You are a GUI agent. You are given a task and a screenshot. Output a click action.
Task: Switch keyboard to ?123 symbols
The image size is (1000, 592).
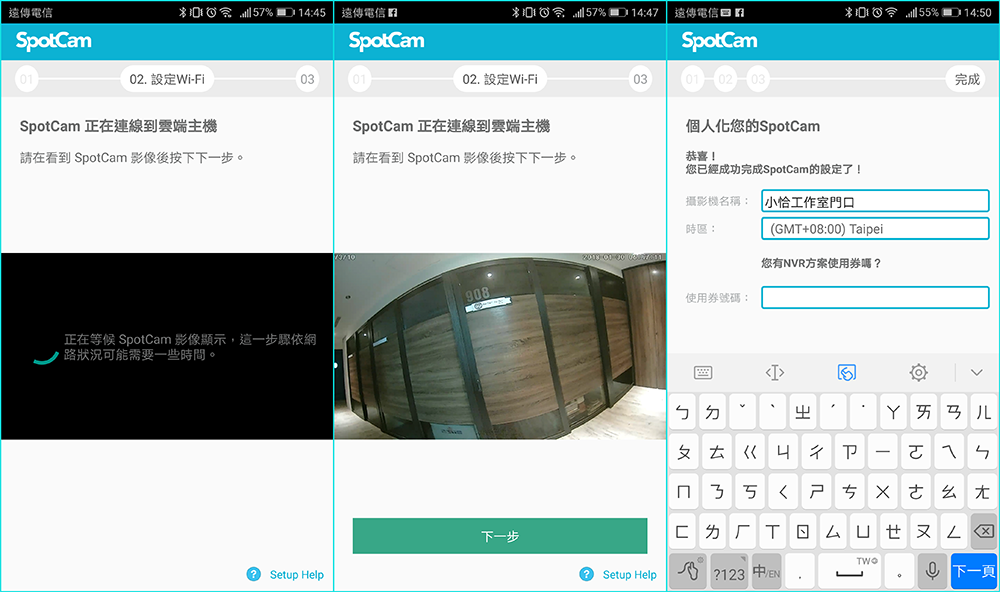tap(729, 571)
